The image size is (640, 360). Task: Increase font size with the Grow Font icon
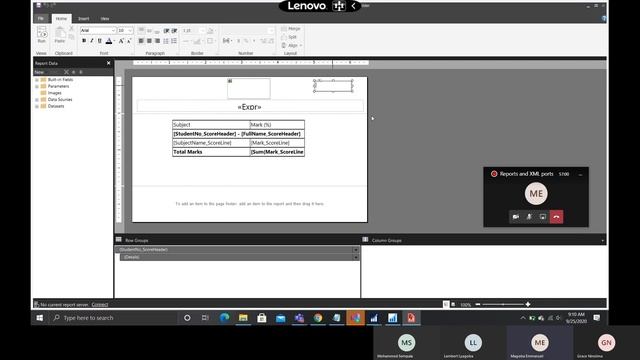(121, 41)
